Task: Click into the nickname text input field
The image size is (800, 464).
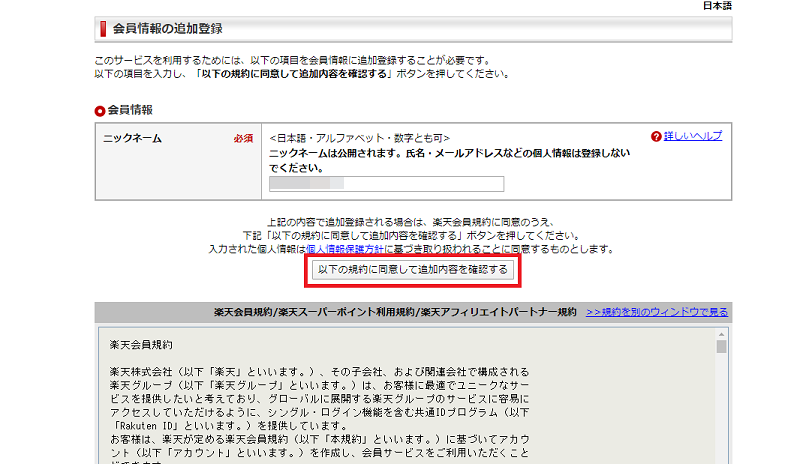Action: coord(386,184)
